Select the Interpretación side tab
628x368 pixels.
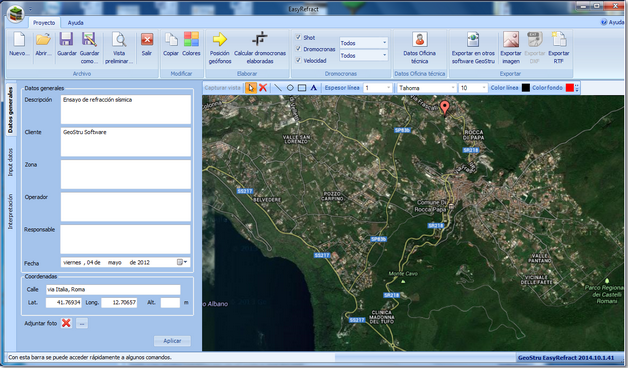click(x=10, y=212)
